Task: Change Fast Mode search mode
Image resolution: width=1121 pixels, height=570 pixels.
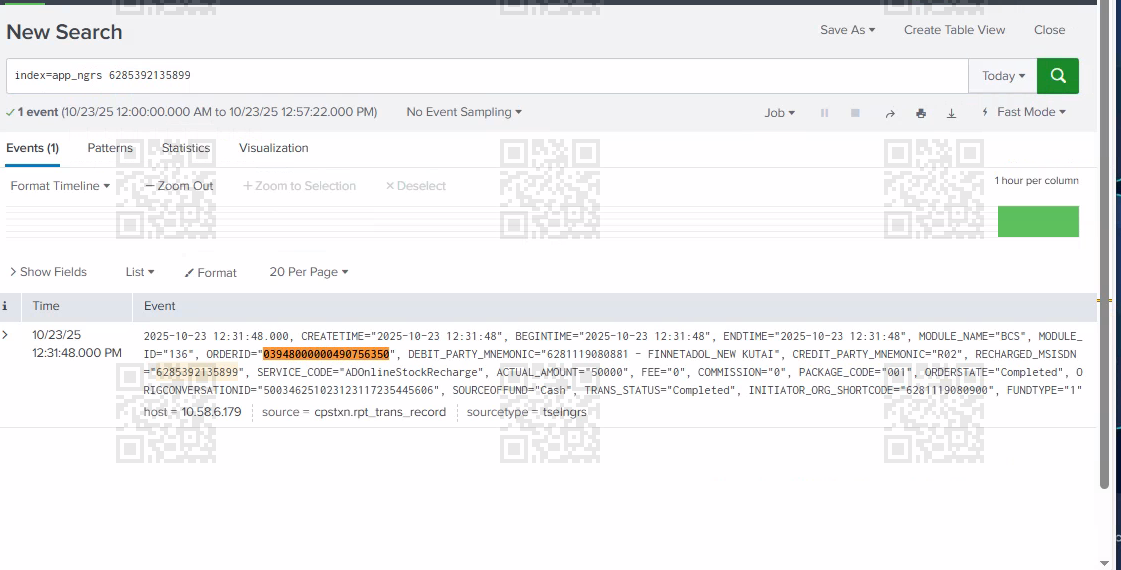Action: (1024, 112)
